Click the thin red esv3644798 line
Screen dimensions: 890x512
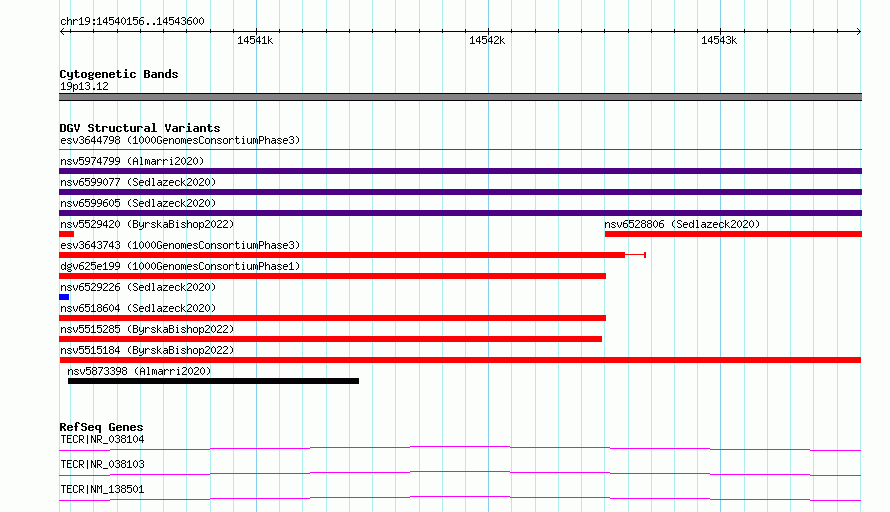pos(460,149)
